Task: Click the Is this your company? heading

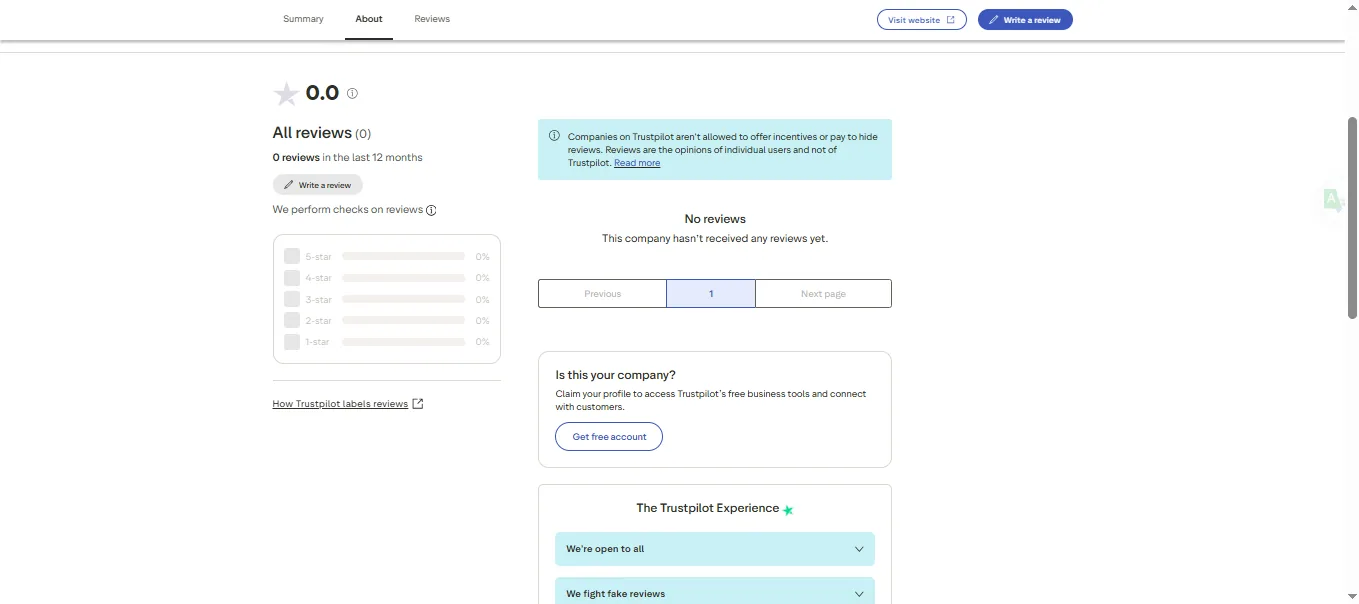Action: click(616, 375)
